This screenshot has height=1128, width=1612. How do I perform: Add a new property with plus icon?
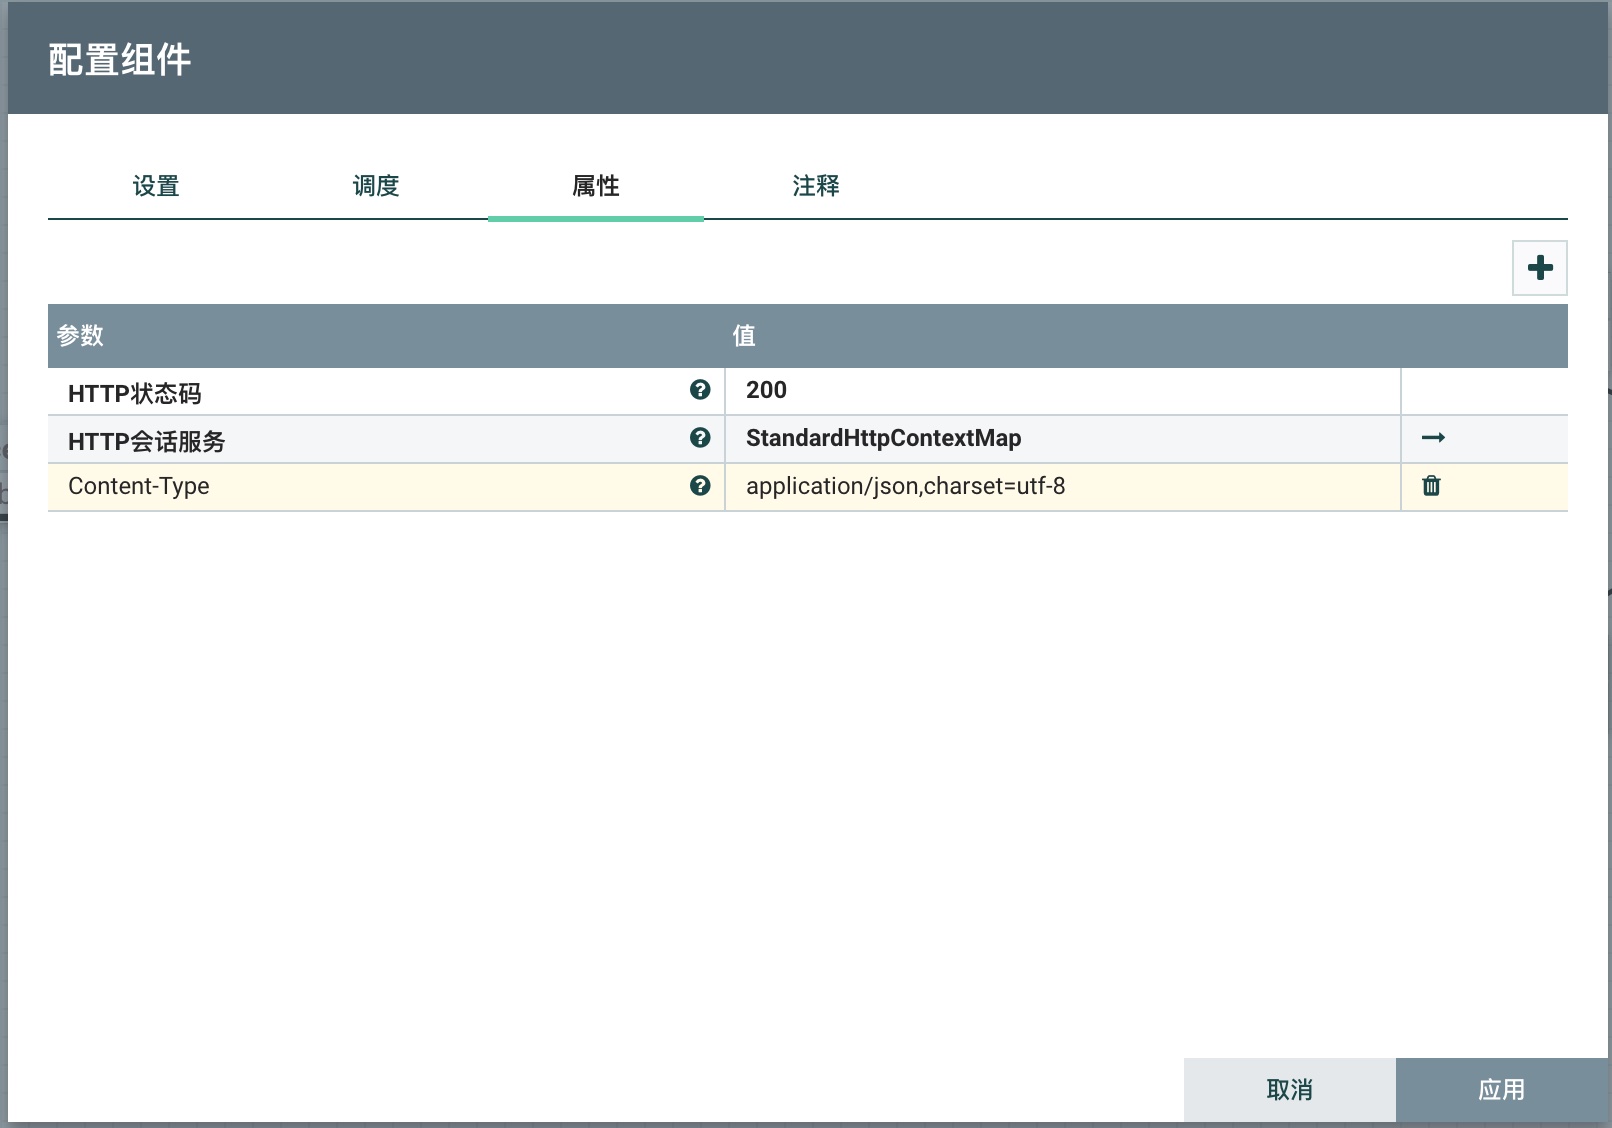(1539, 268)
